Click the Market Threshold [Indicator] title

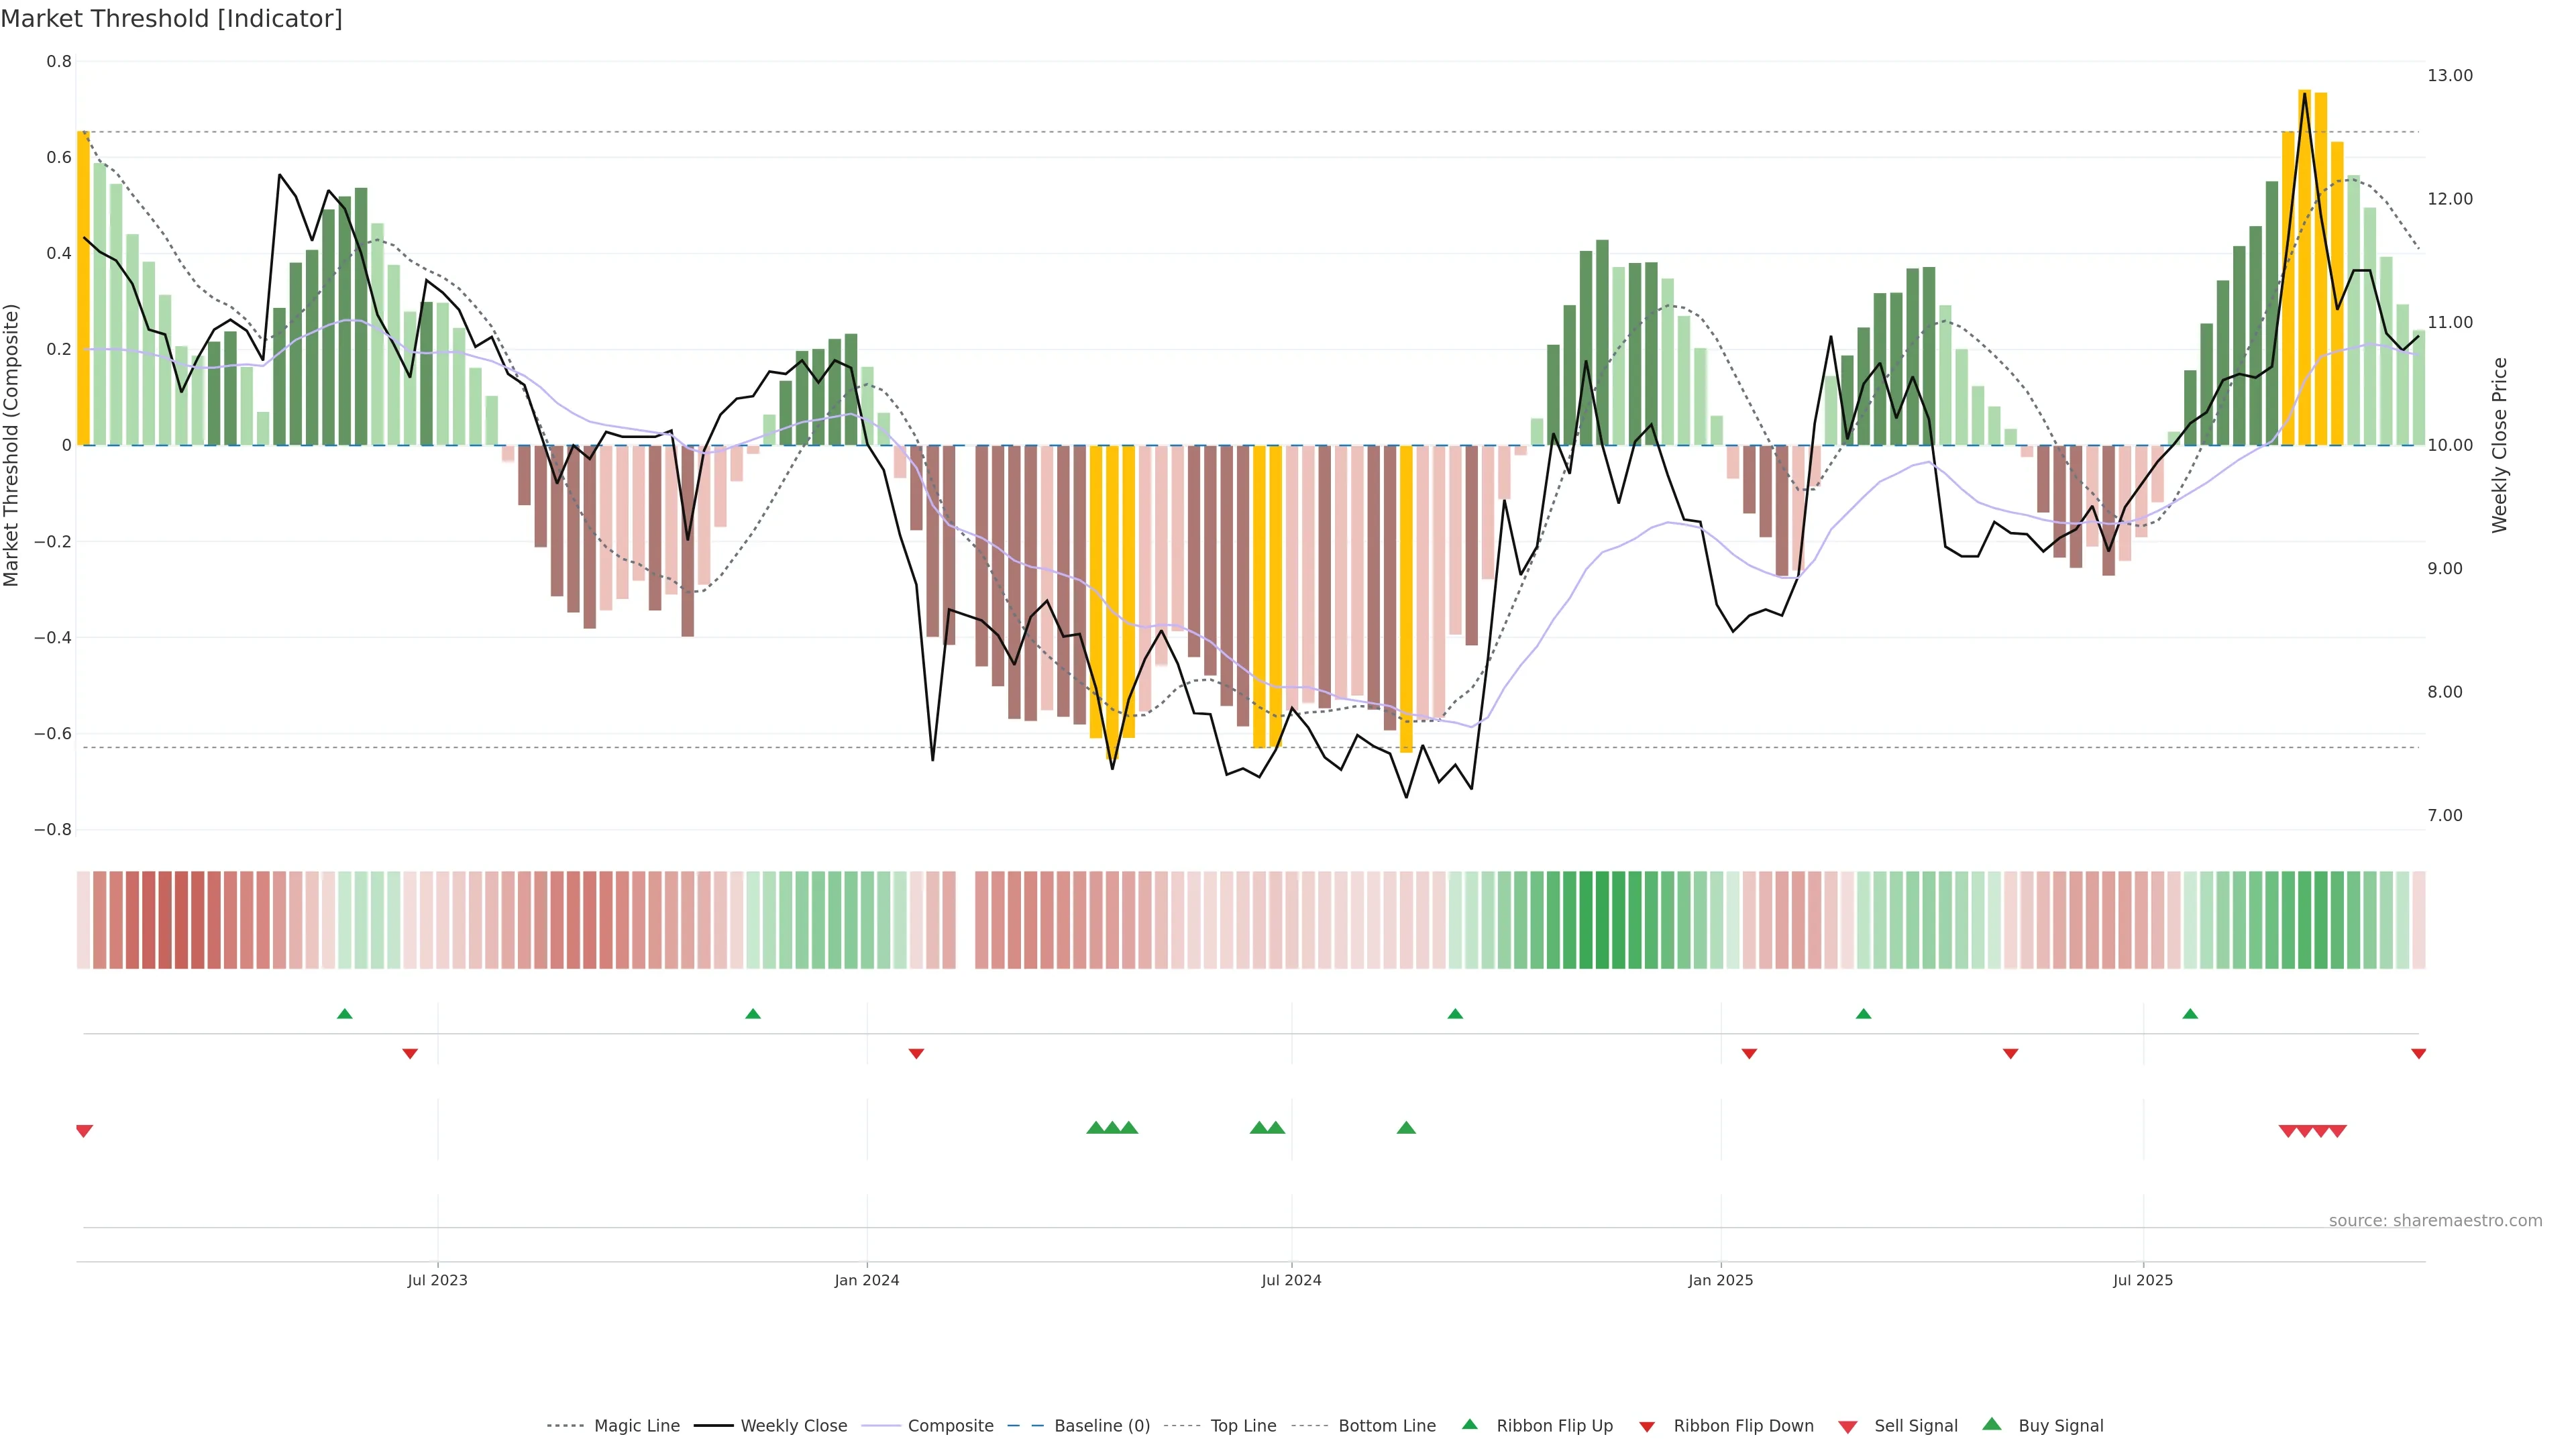[171, 19]
